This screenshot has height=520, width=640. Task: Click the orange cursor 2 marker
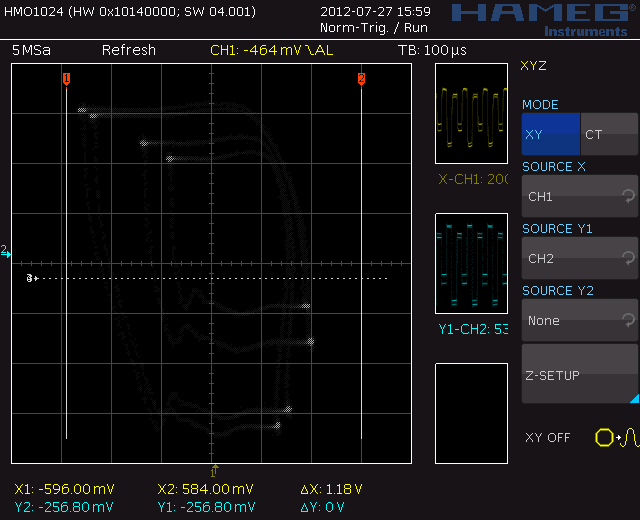click(361, 78)
